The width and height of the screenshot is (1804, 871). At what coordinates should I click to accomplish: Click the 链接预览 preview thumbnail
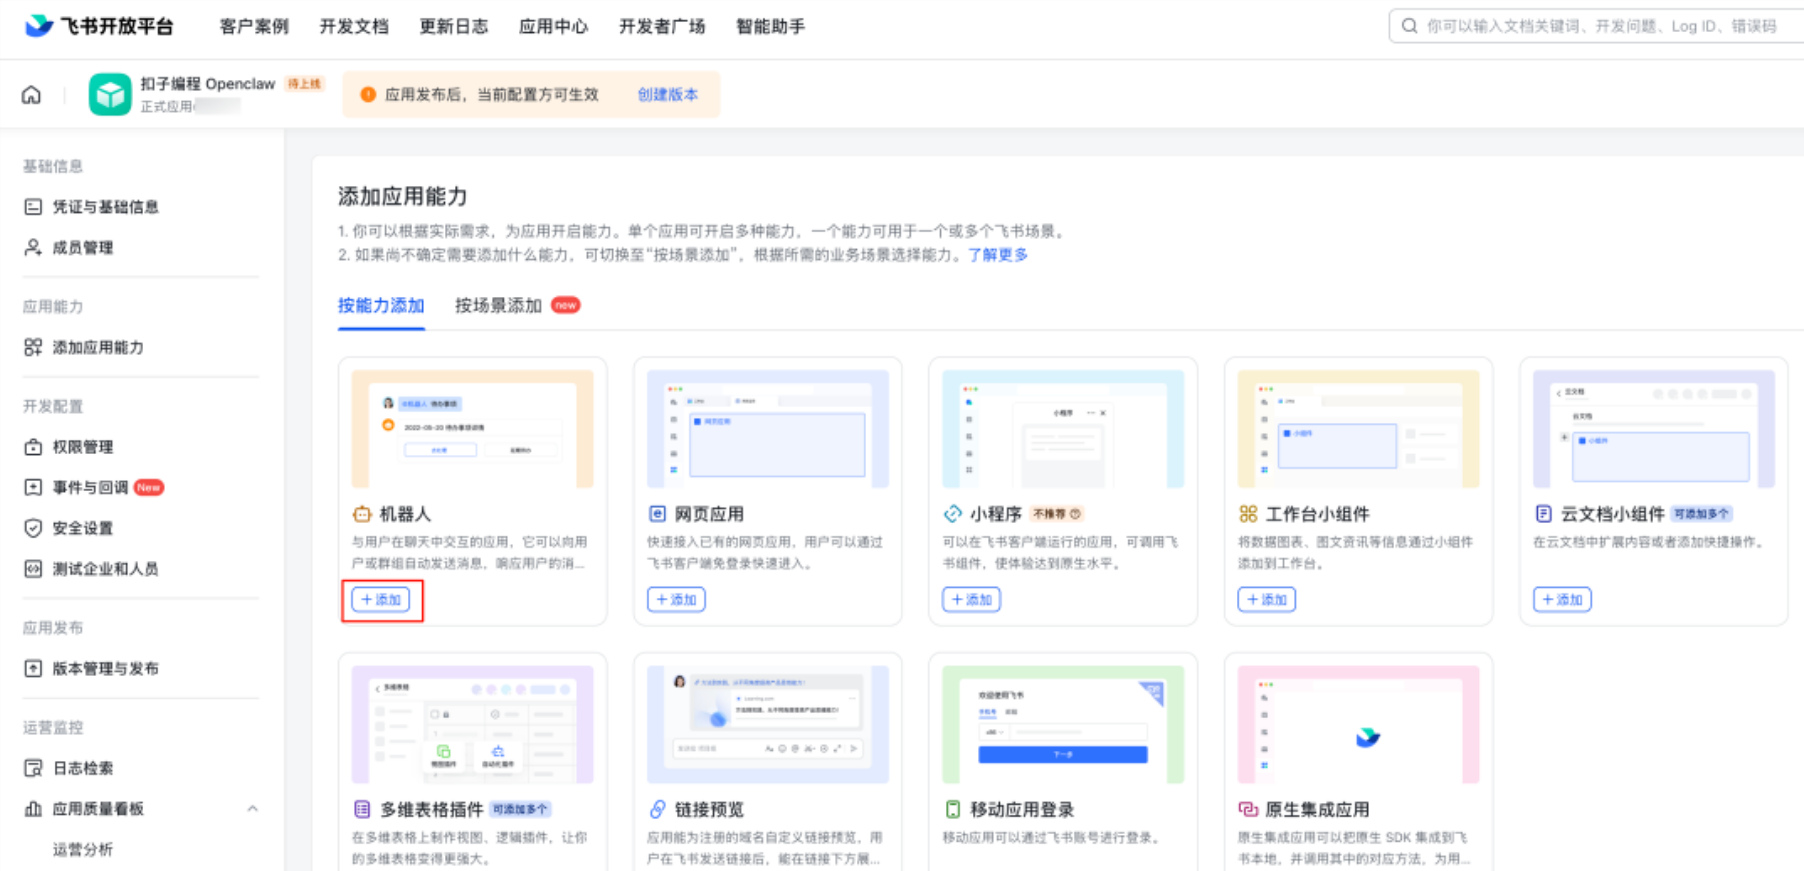(768, 724)
